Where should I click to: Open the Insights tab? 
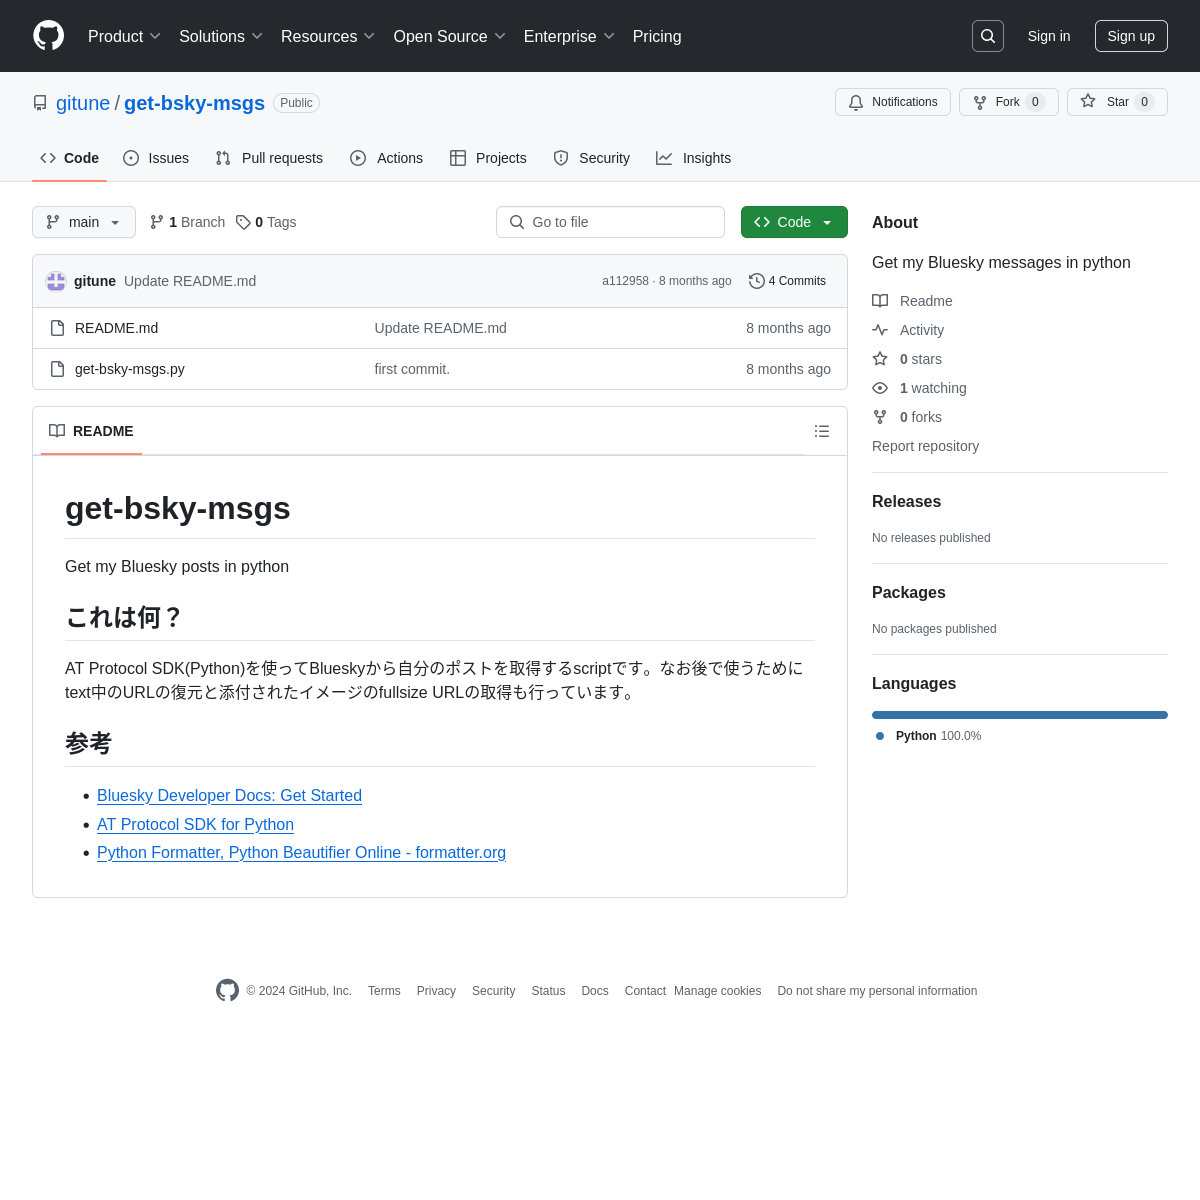coord(693,158)
